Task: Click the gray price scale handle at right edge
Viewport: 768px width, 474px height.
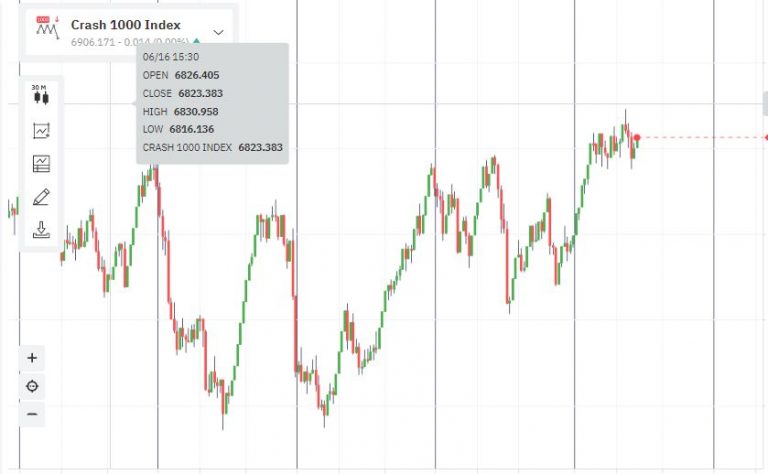Action: [765, 103]
